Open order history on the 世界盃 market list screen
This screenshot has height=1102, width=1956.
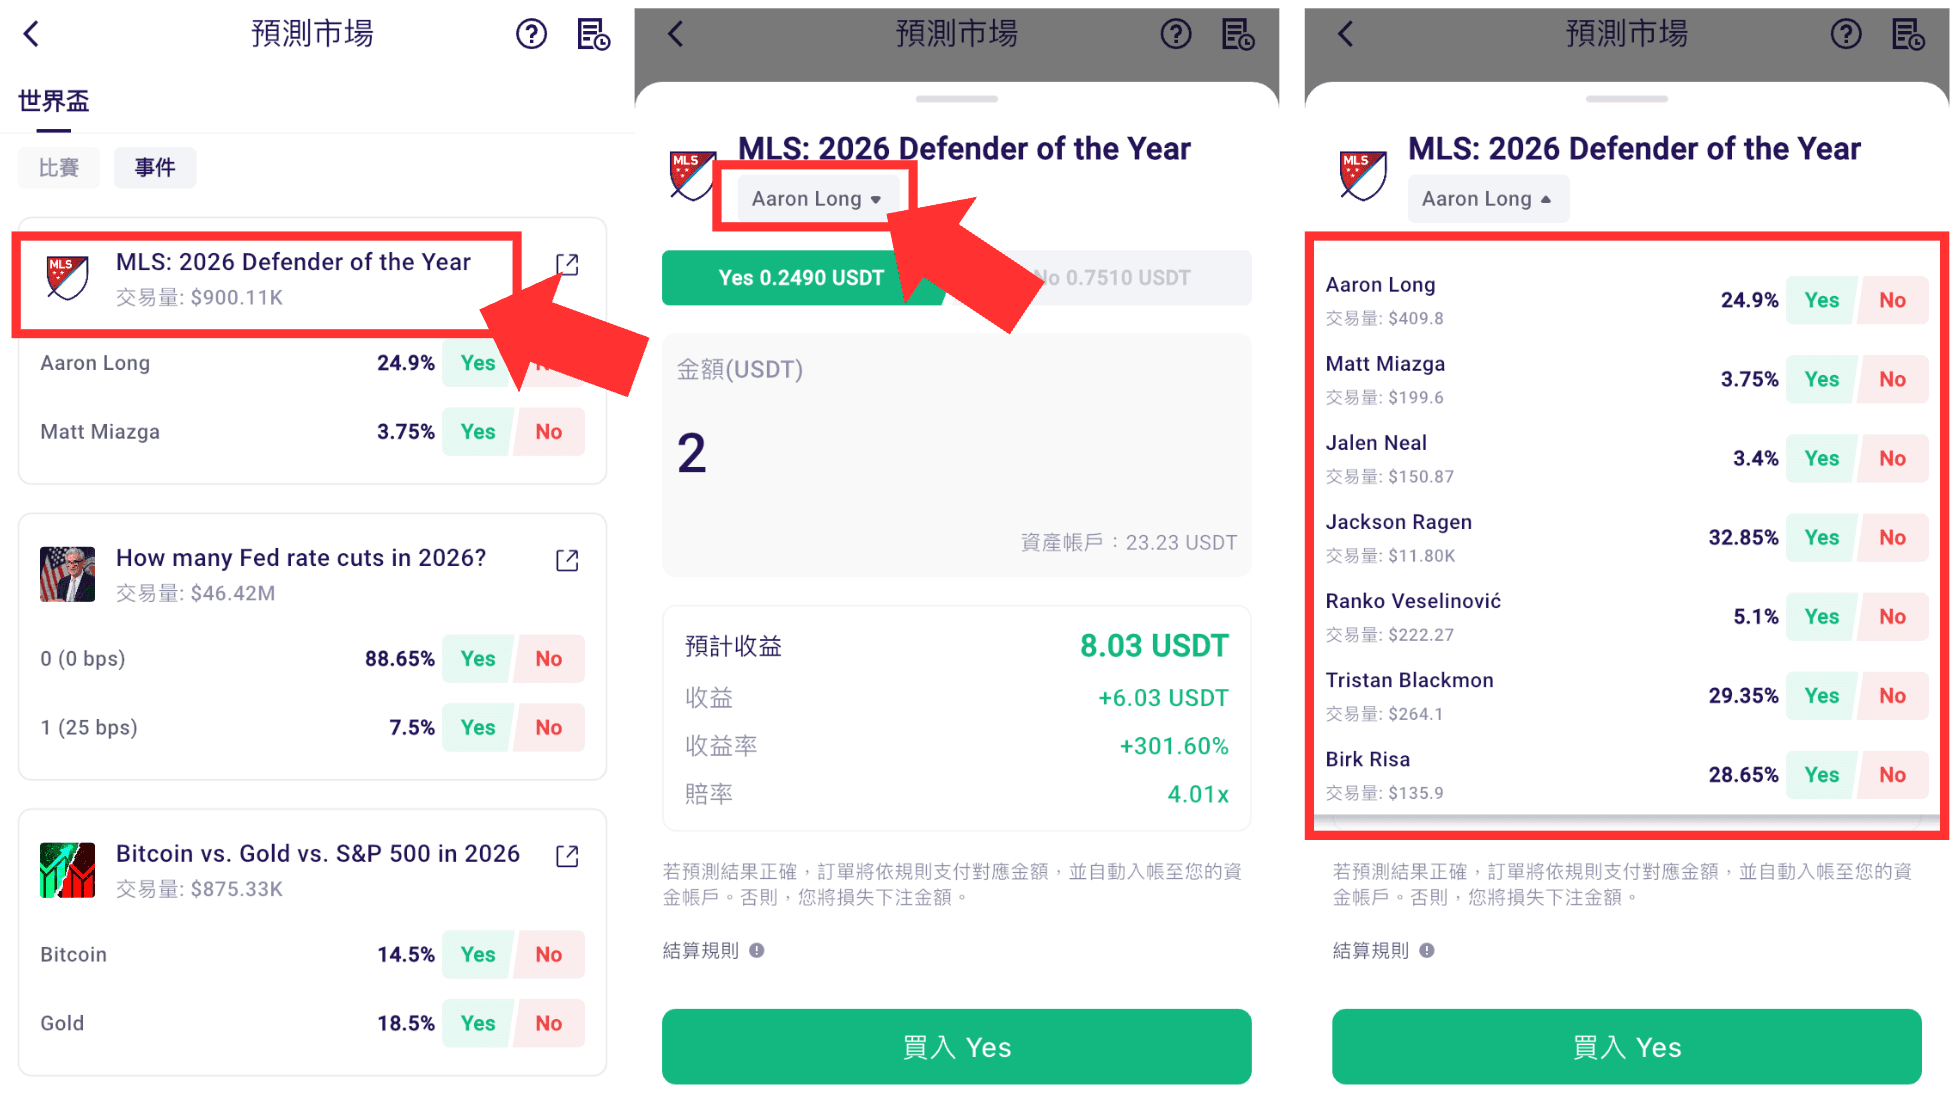(x=593, y=34)
